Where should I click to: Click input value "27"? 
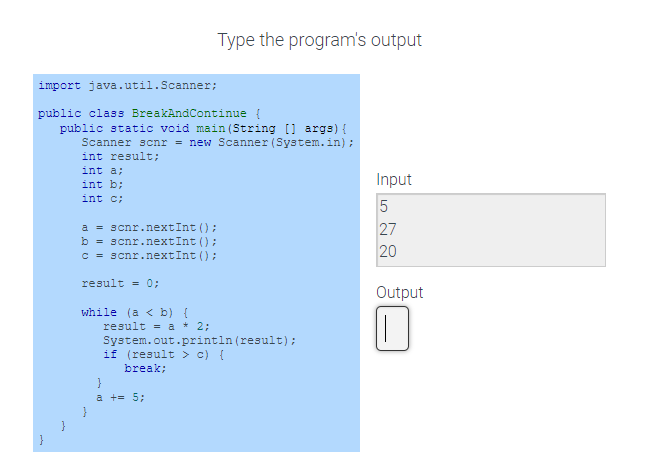(x=388, y=229)
